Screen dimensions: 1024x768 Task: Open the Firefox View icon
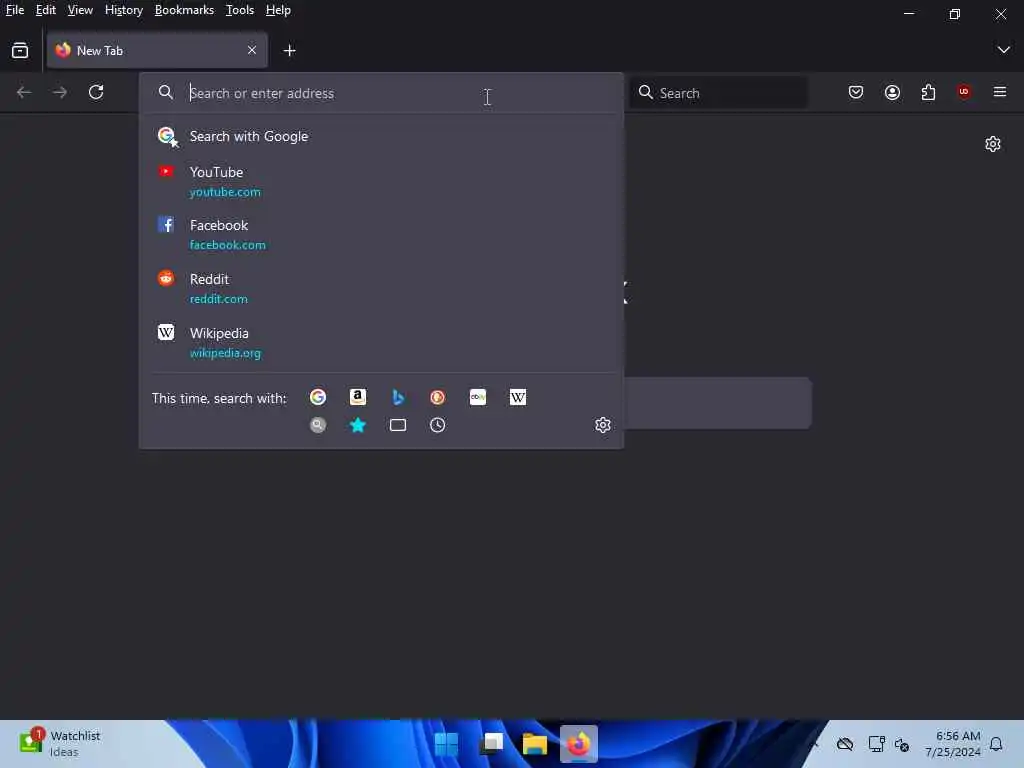click(20, 50)
